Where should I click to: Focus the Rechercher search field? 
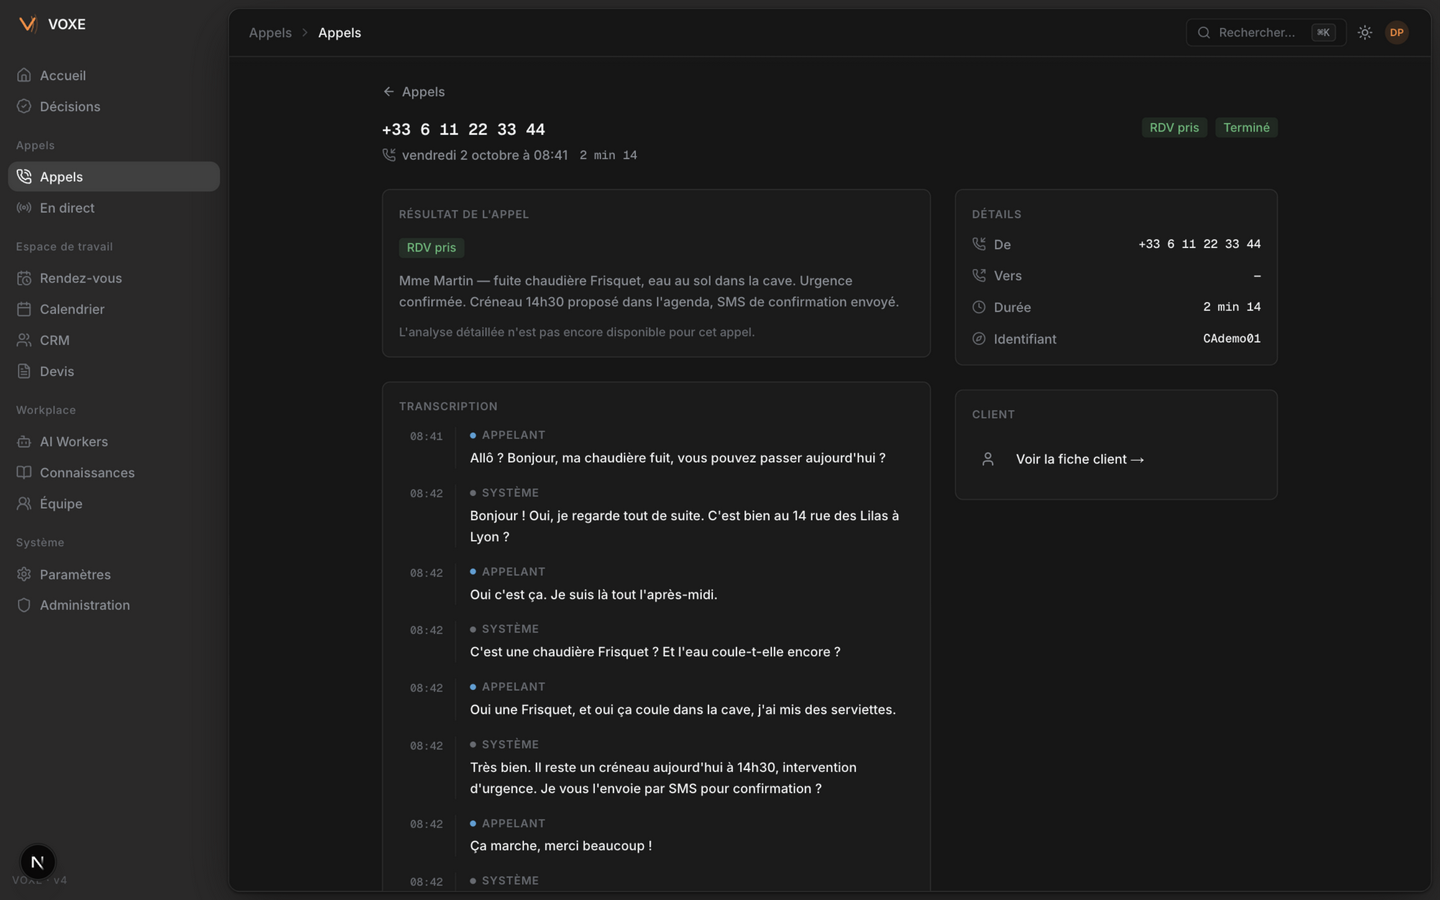1265,33
